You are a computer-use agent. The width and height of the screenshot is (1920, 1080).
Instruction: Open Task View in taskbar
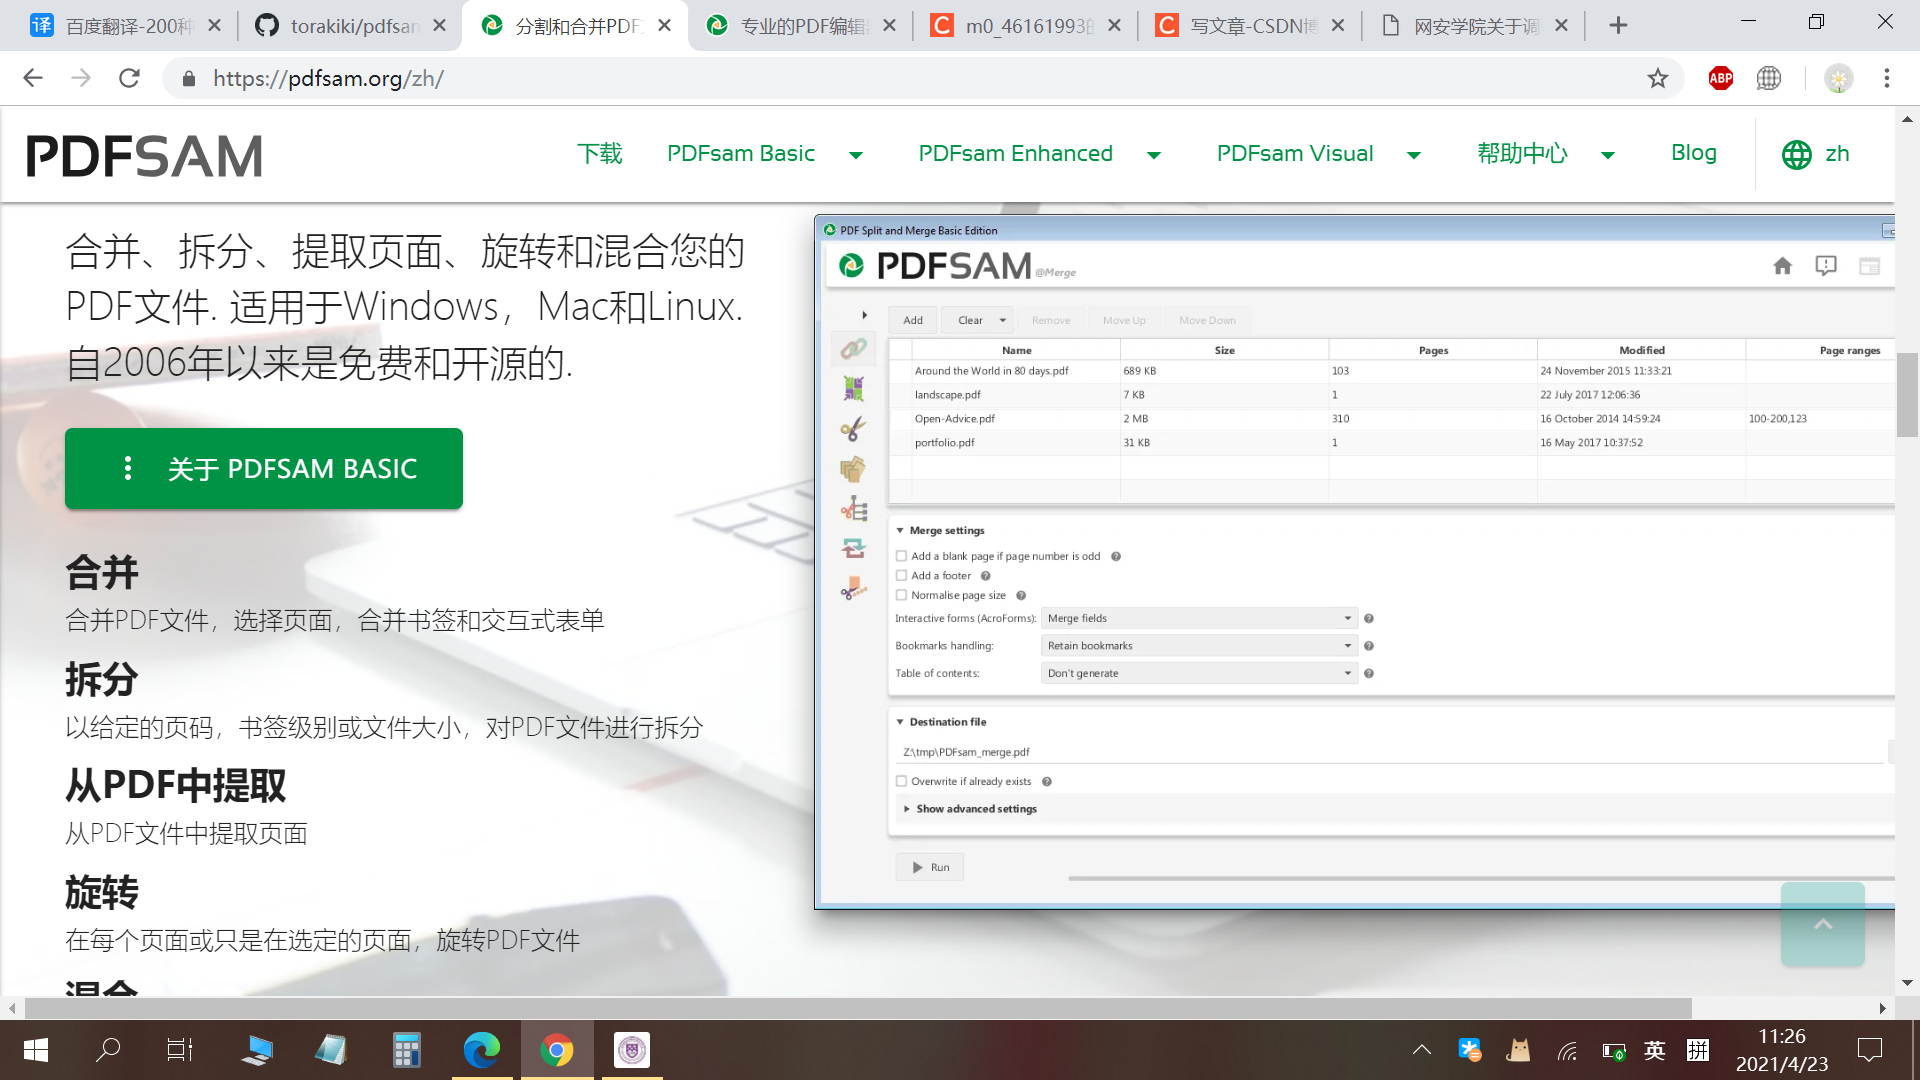point(180,1050)
